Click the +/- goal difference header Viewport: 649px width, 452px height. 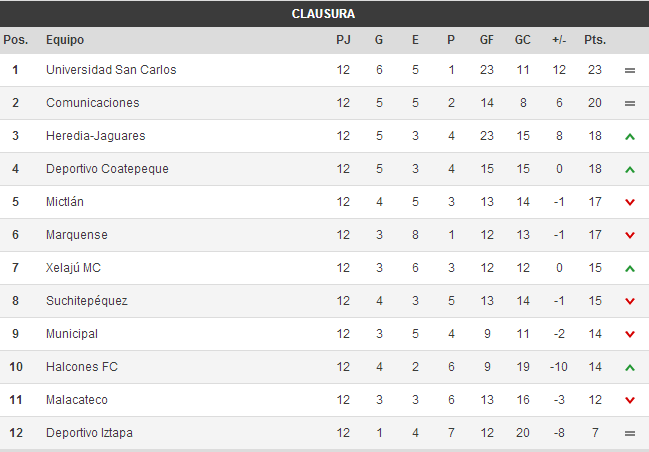tap(559, 40)
